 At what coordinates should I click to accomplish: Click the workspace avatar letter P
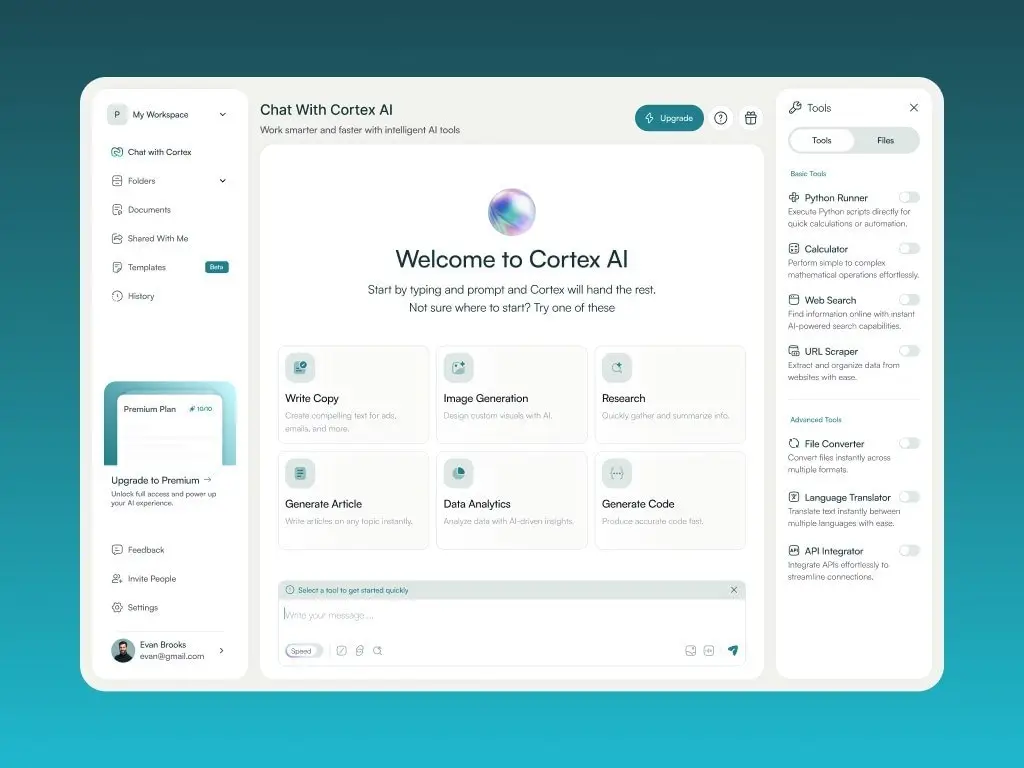coord(117,114)
